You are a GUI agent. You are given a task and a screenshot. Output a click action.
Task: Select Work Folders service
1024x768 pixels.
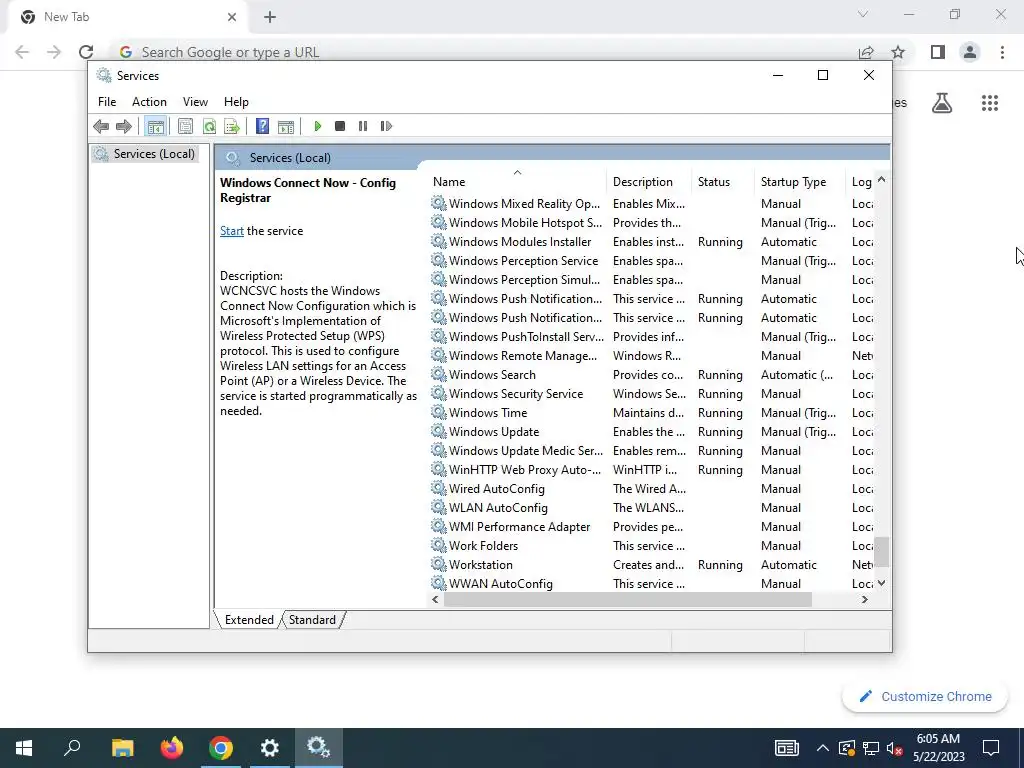(x=652, y=545)
